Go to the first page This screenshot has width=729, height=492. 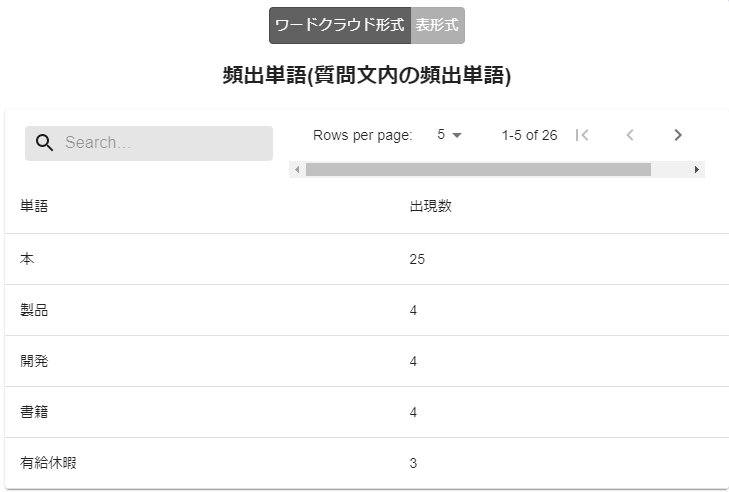coord(583,135)
